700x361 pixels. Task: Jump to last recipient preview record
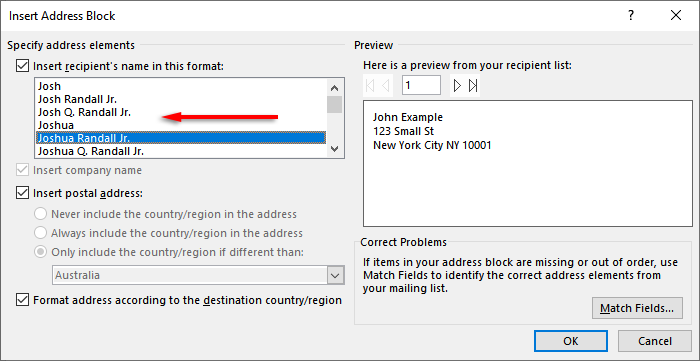click(473, 85)
